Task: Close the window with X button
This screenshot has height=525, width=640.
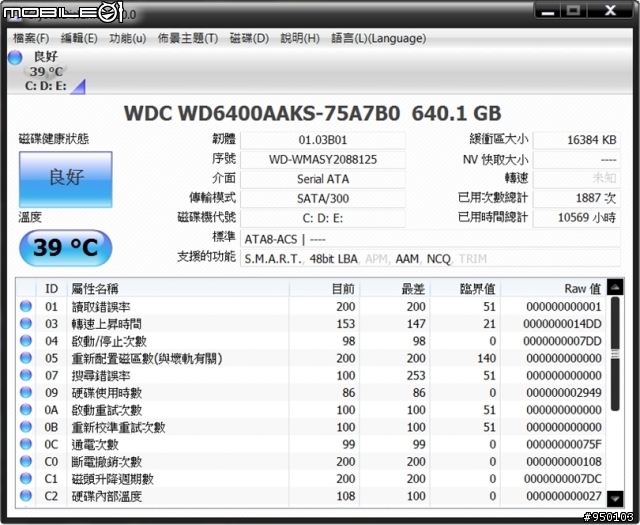Action: [x=610, y=10]
